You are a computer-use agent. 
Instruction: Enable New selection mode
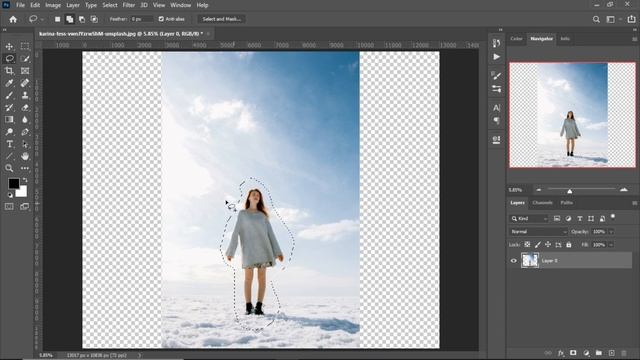pyautogui.click(x=57, y=19)
